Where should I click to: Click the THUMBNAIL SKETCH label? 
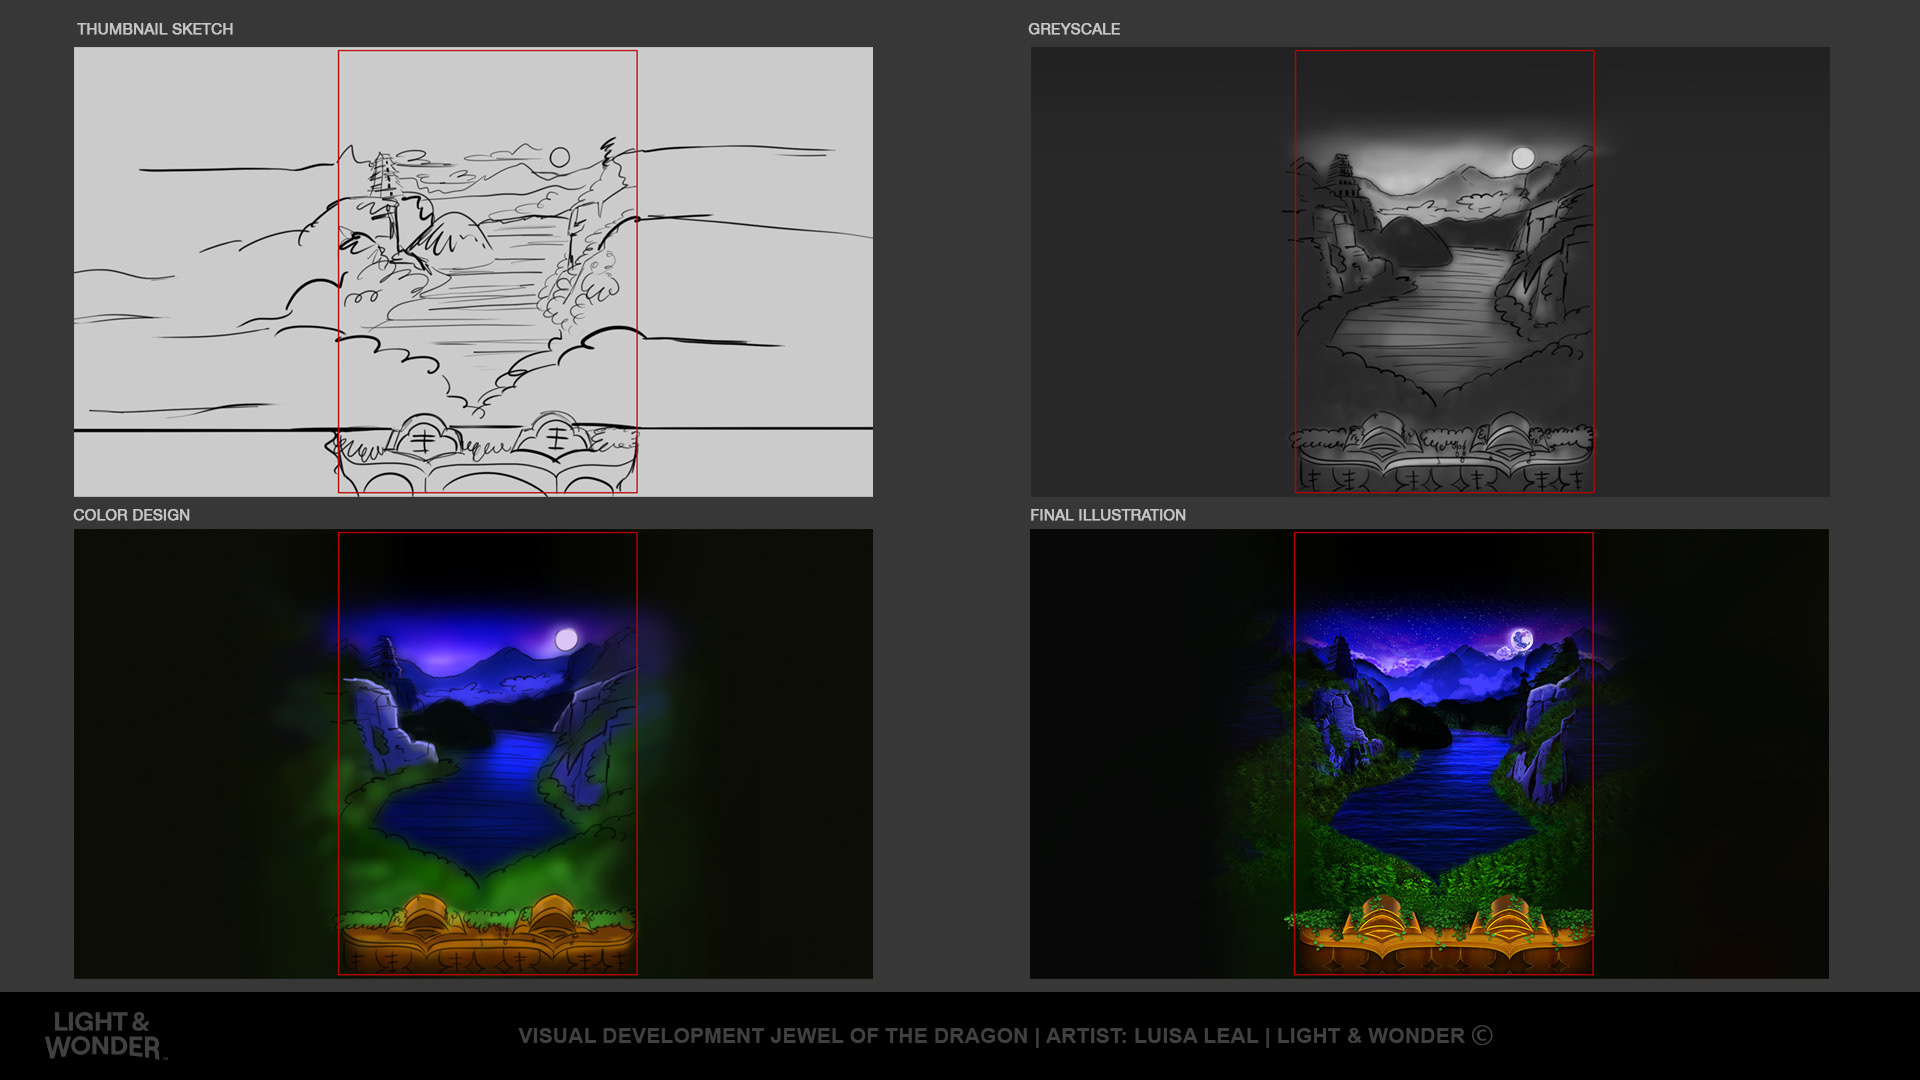[155, 29]
